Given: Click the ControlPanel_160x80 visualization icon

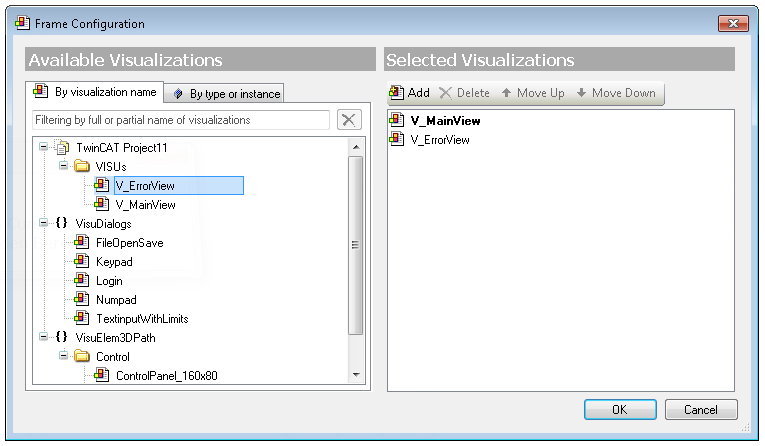Looking at the screenshot, I should (x=101, y=375).
